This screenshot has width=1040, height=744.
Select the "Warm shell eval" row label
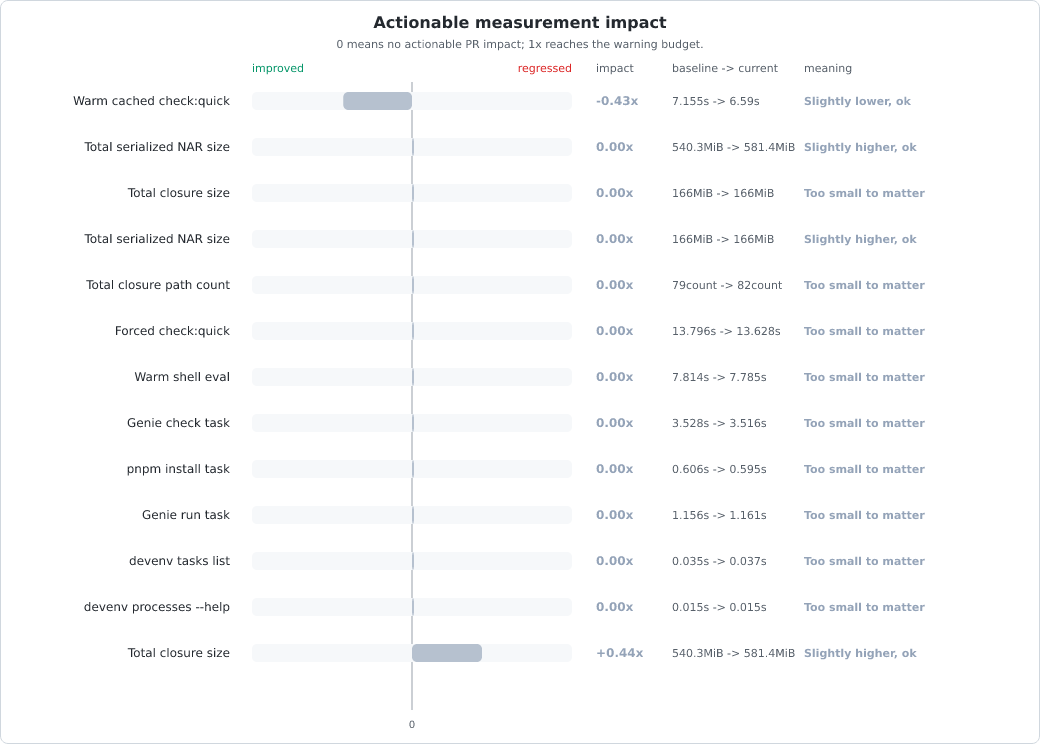[182, 377]
